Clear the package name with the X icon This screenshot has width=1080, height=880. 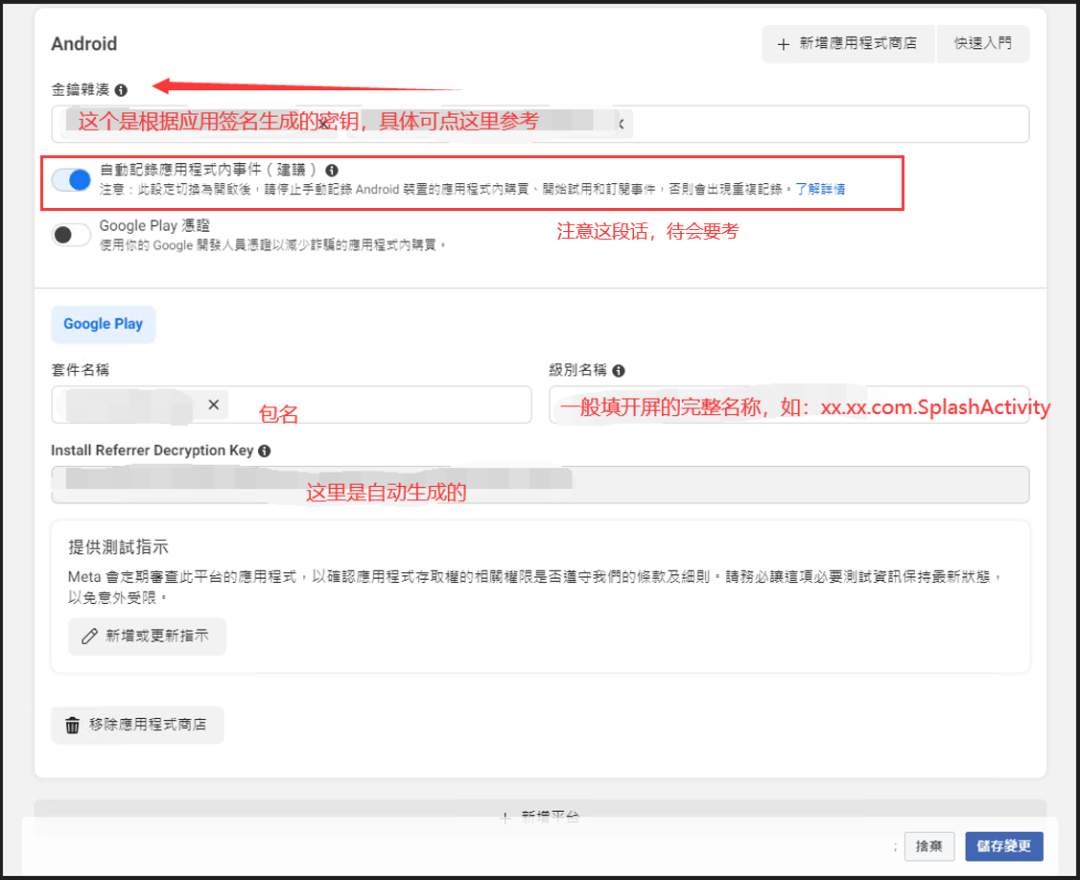(212, 406)
